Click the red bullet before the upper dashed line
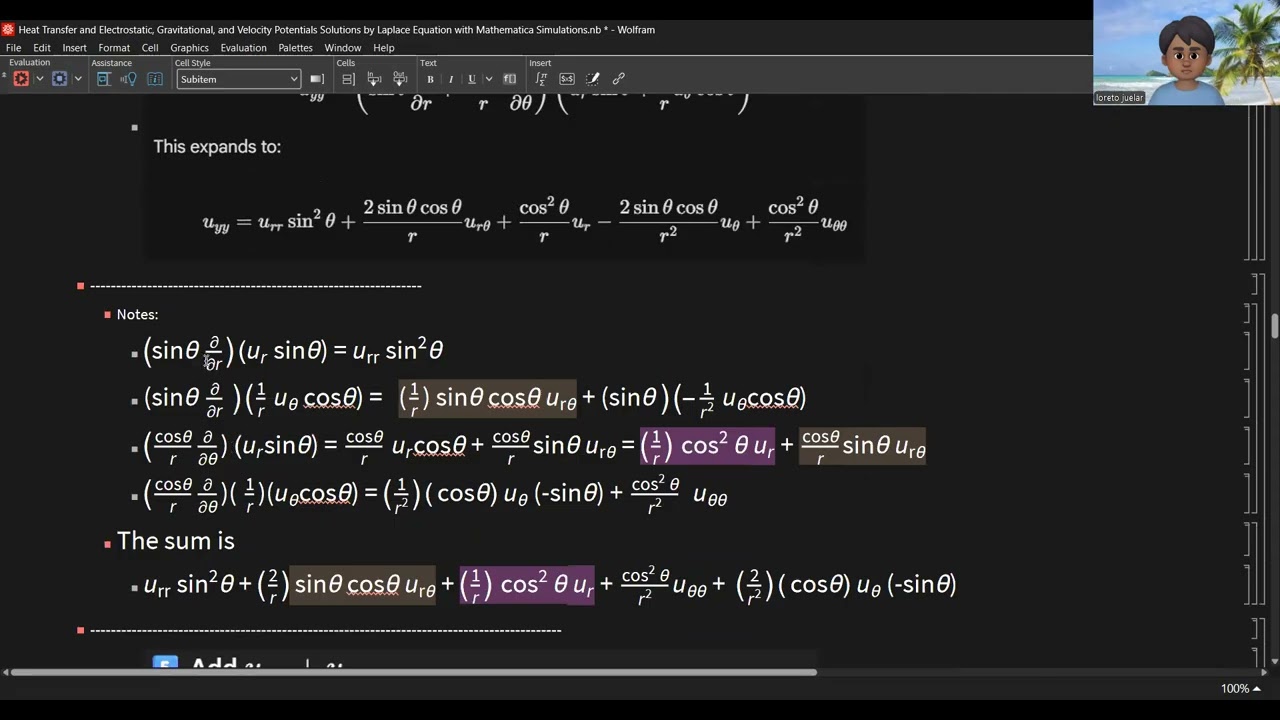Viewport: 1280px width, 720px height. tap(81, 286)
